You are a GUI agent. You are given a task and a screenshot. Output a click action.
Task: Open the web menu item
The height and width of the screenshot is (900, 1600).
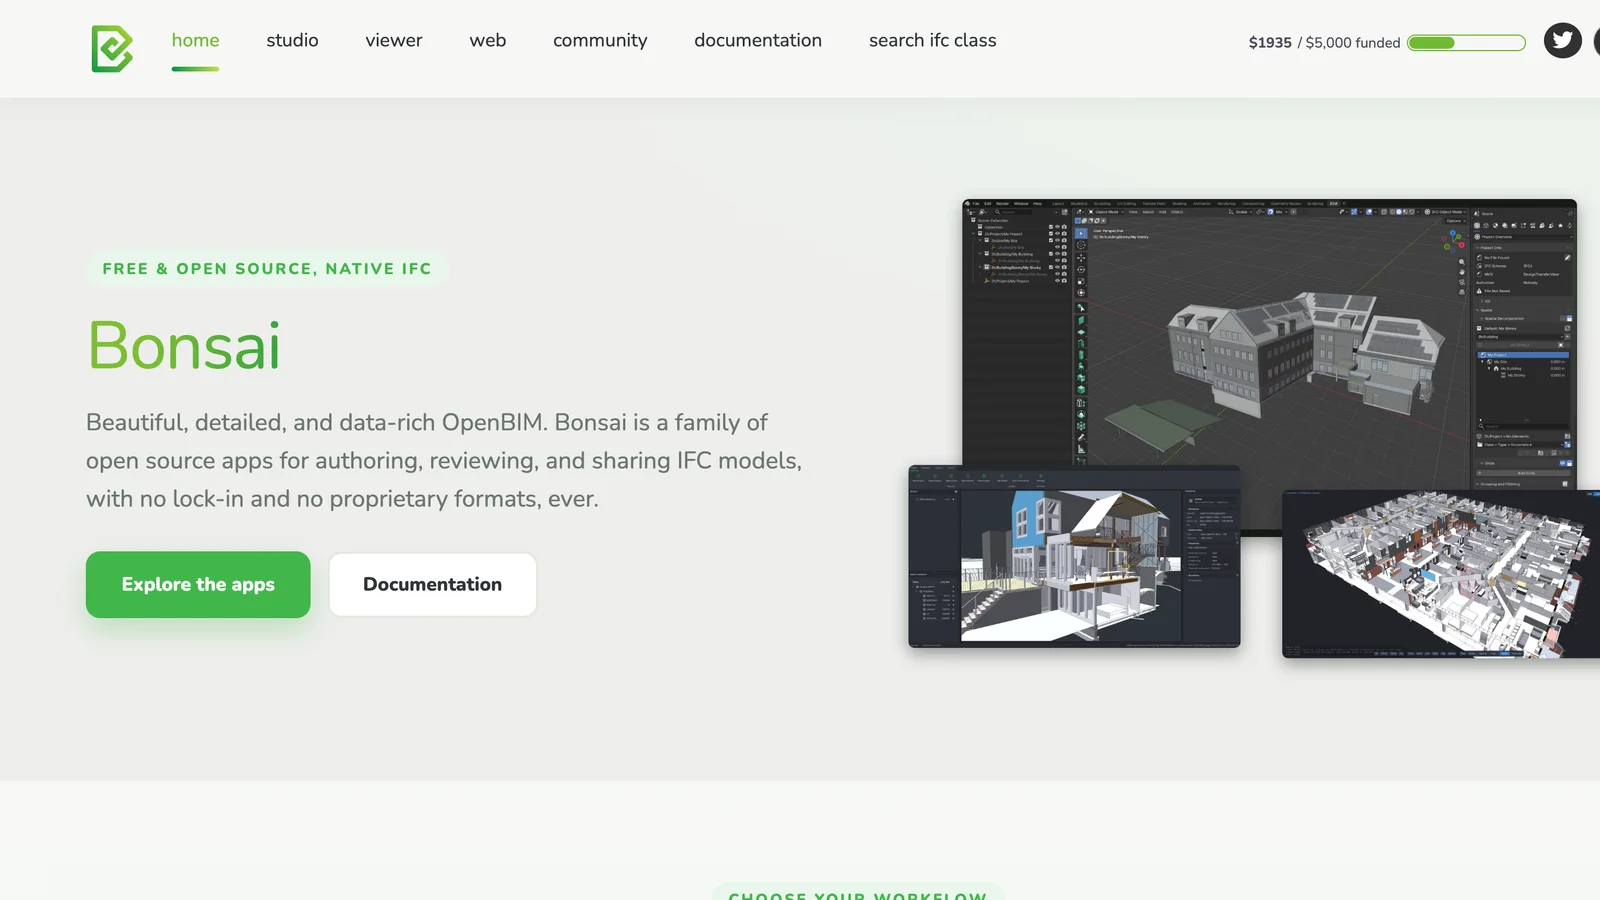(x=488, y=41)
